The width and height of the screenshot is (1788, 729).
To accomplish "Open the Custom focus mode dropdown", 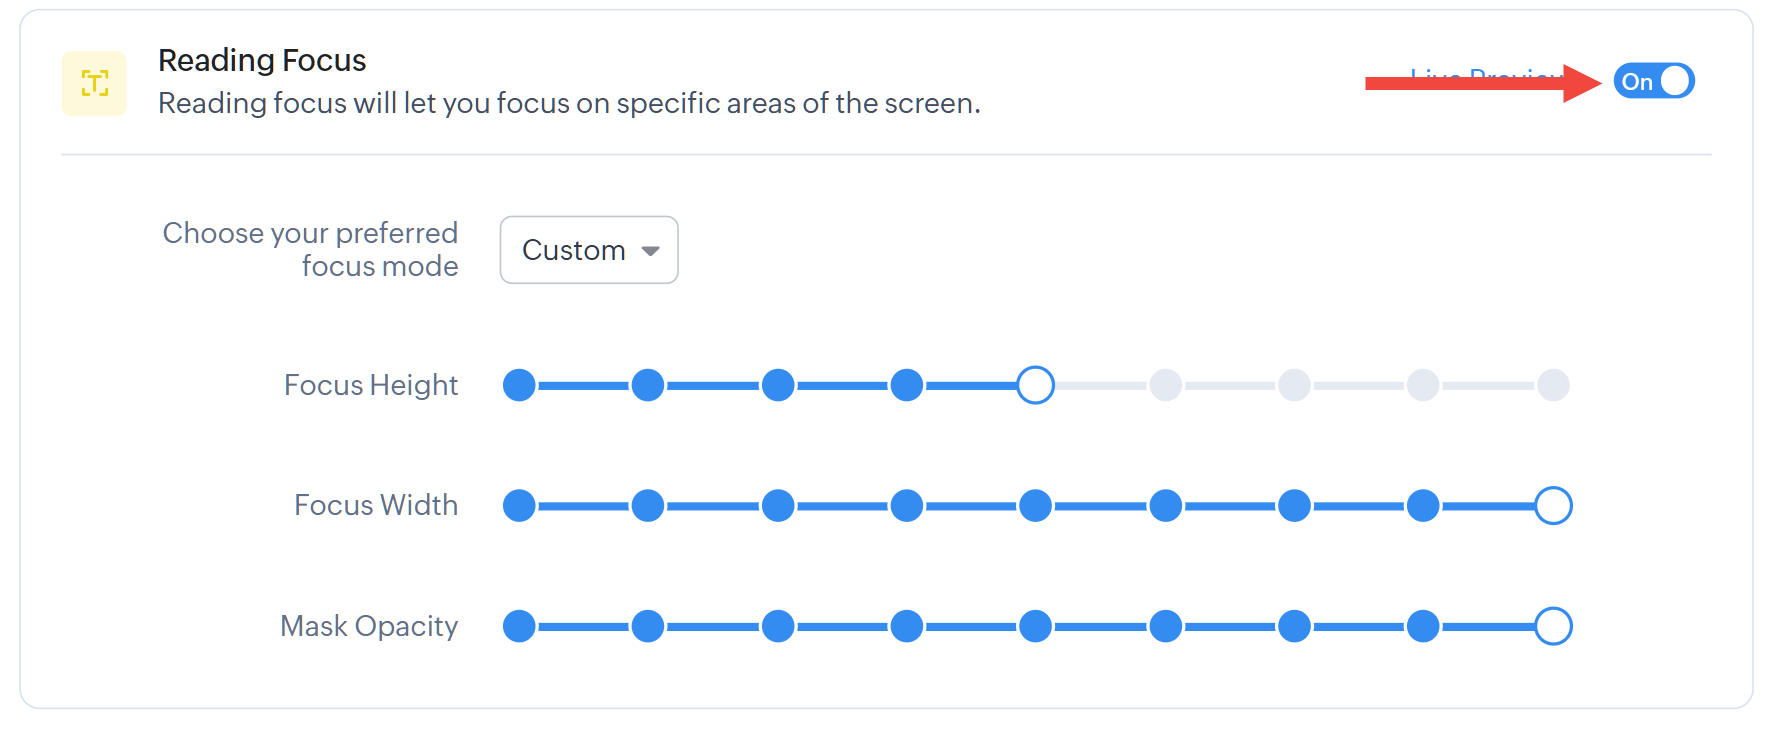I will (x=588, y=250).
